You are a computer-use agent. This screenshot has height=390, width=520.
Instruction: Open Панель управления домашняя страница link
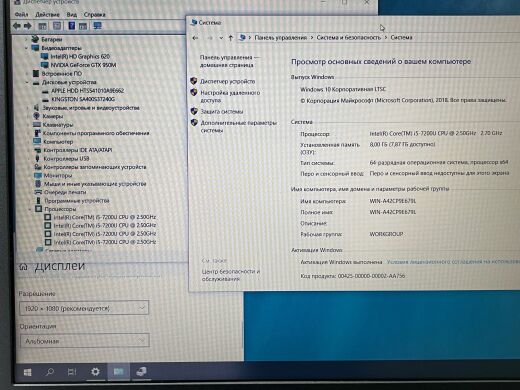pos(229,61)
